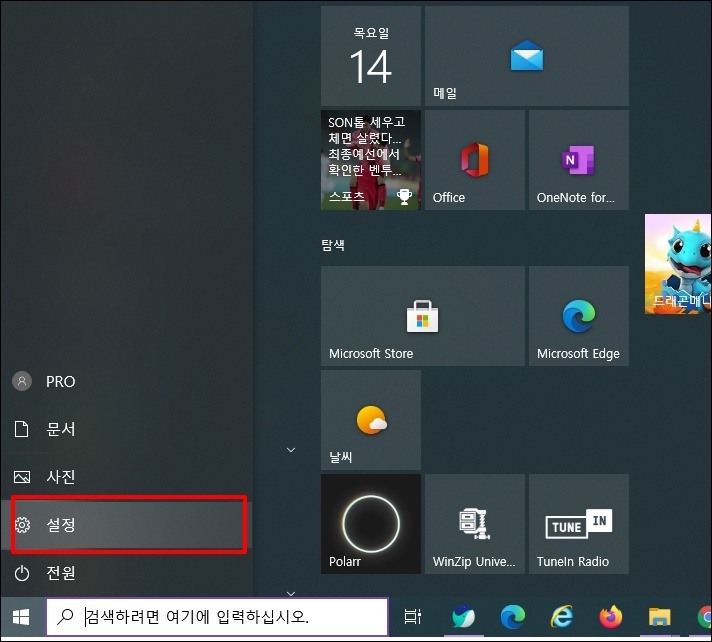Open the sports news (스포츠) tile
The height and width of the screenshot is (642, 712).
(x=371, y=160)
